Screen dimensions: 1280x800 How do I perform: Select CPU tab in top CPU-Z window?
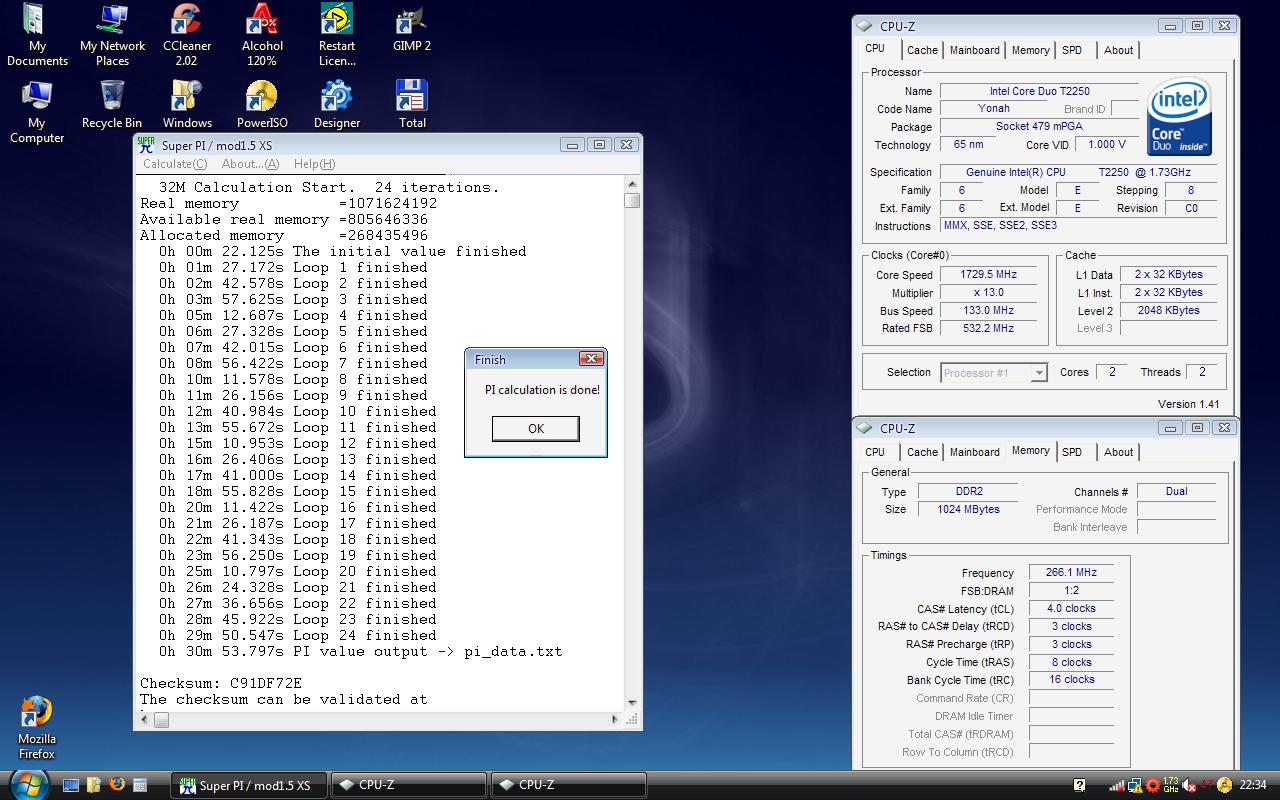[875, 48]
